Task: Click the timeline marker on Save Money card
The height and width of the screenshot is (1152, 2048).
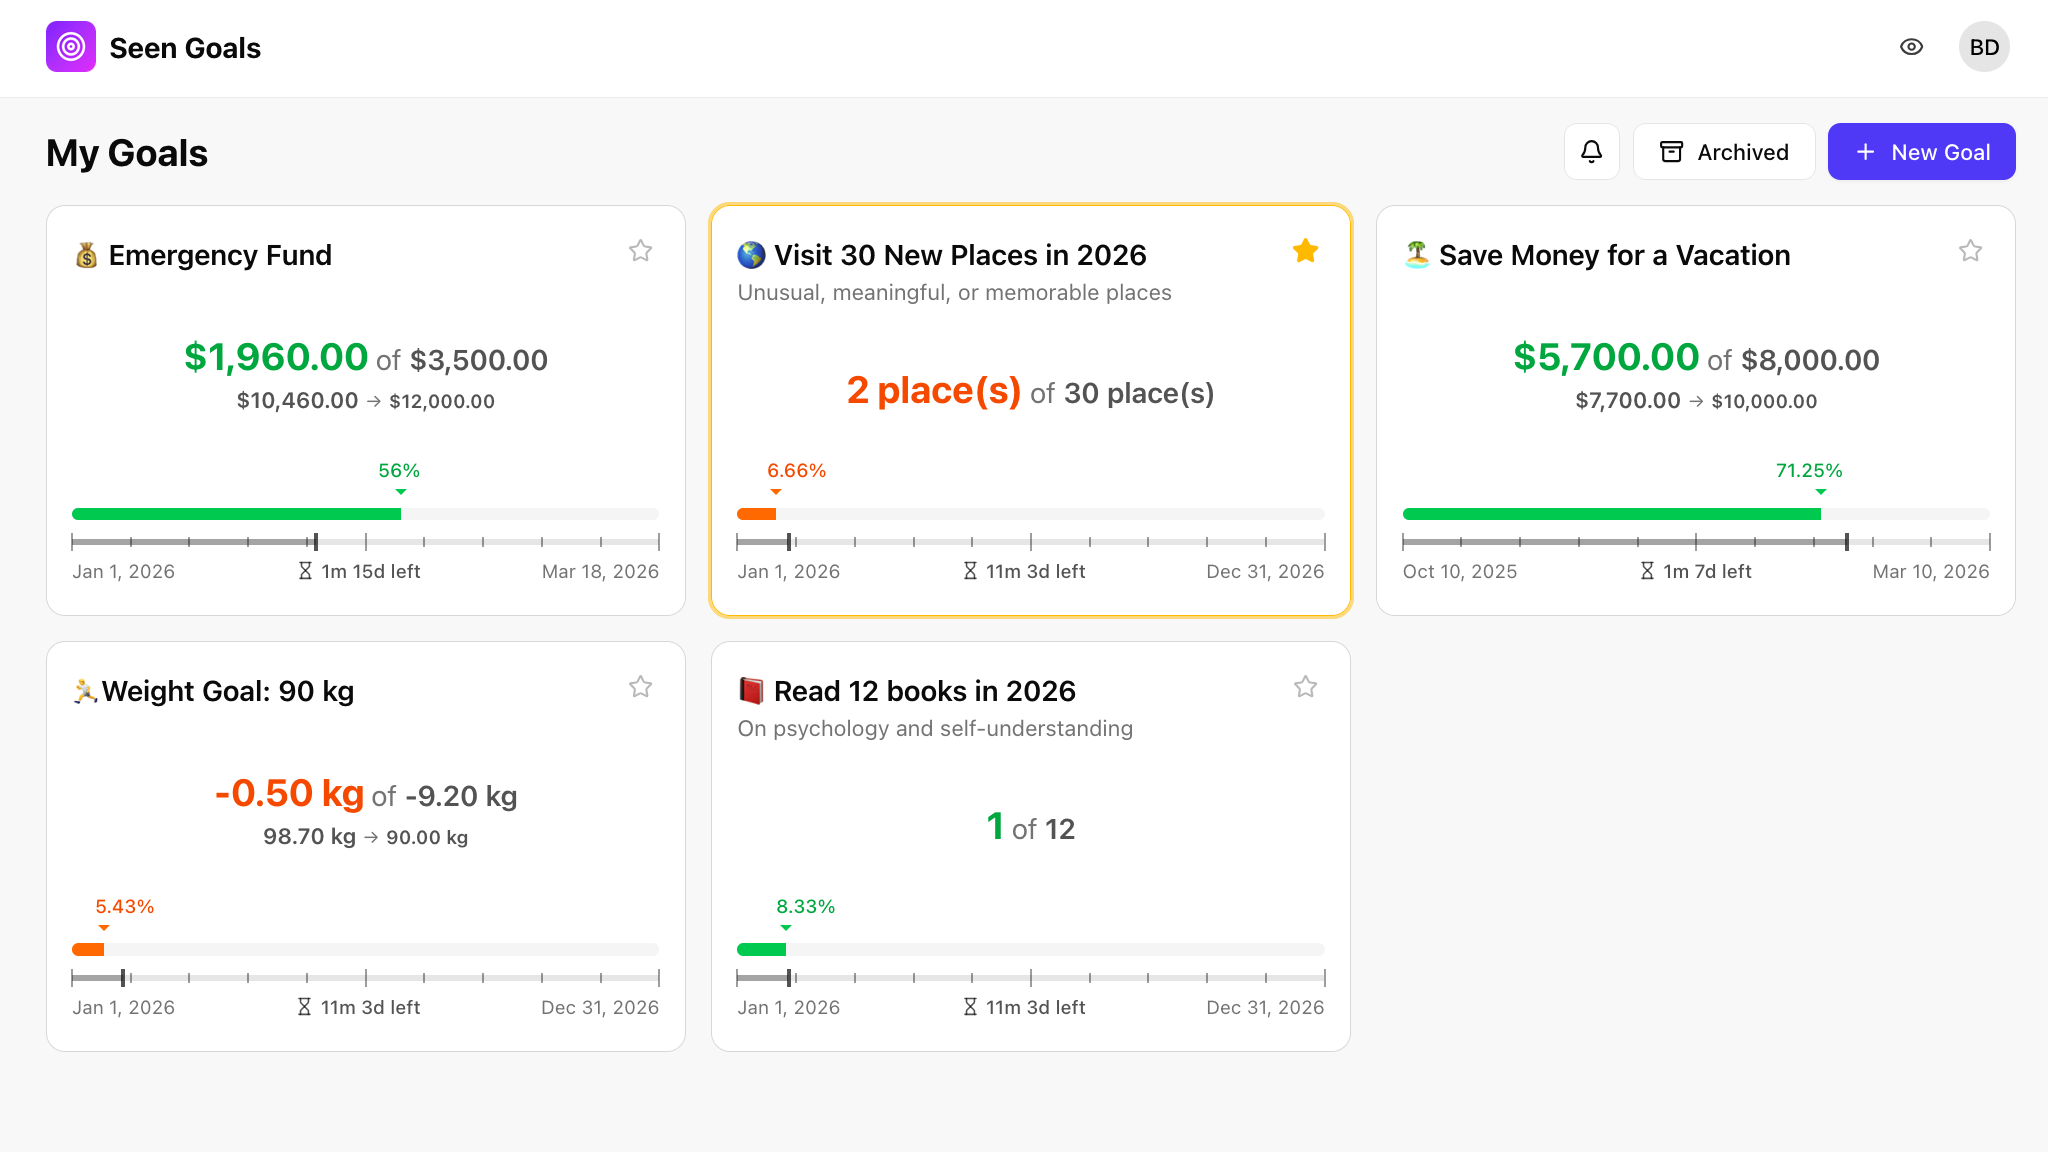Action: tap(1845, 543)
